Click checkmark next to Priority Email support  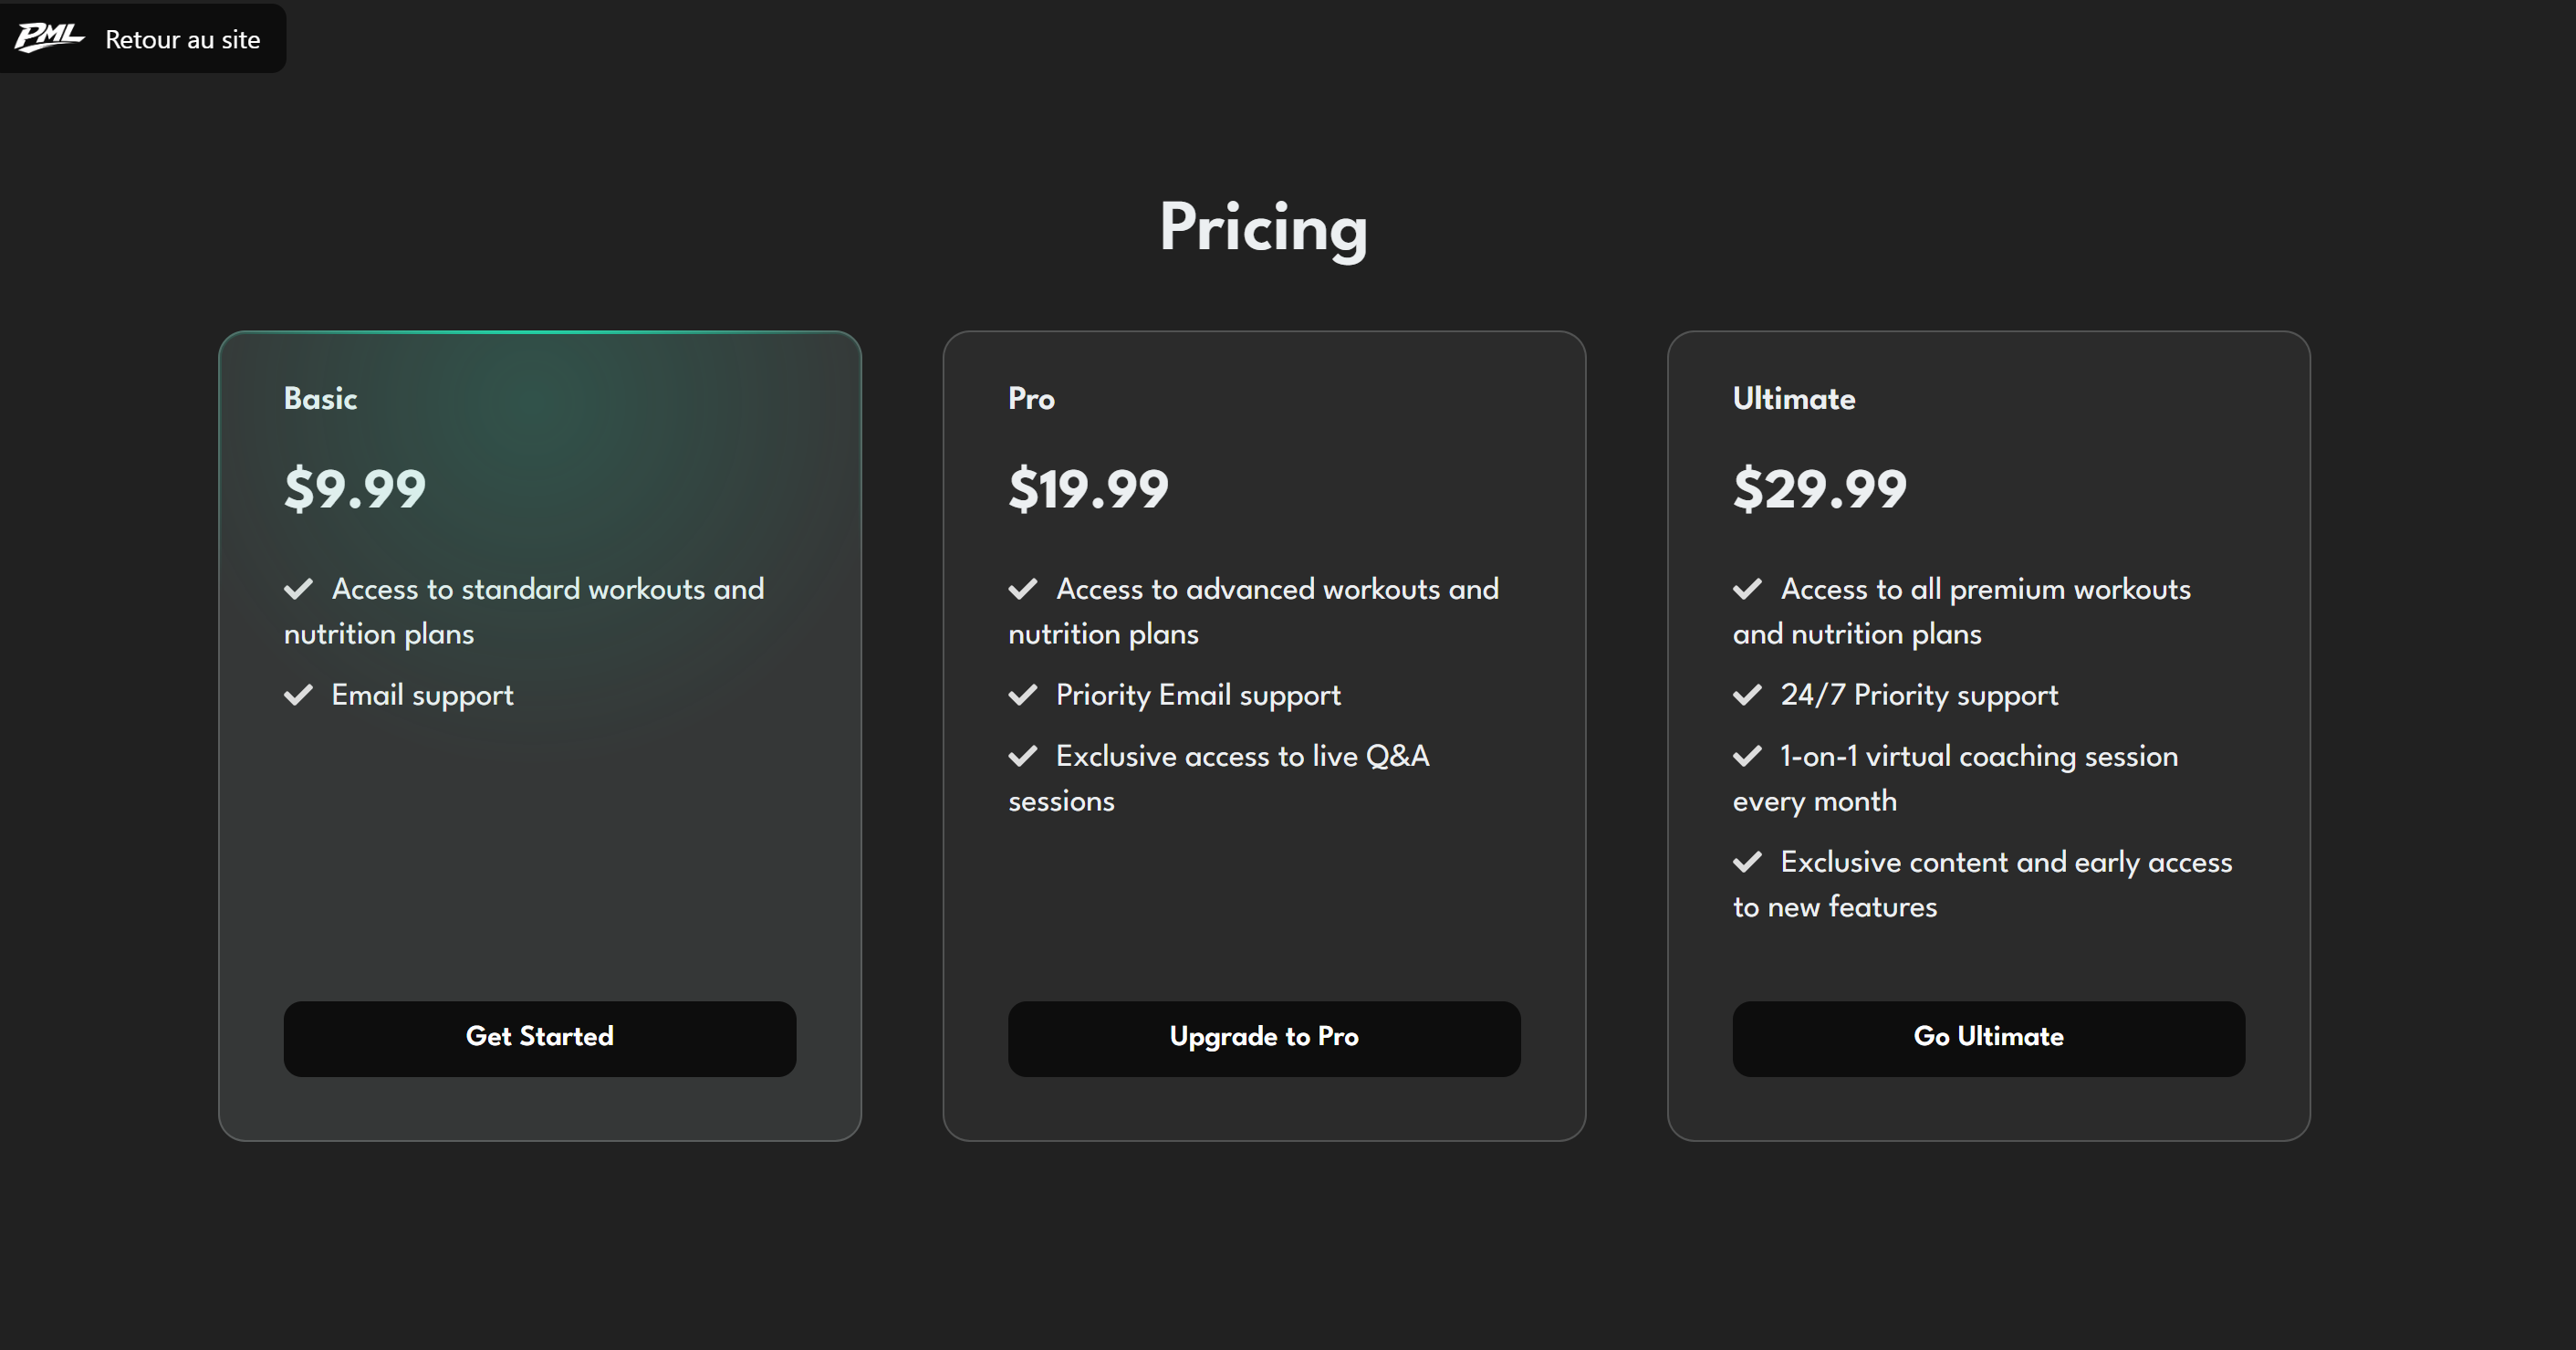coord(1022,695)
